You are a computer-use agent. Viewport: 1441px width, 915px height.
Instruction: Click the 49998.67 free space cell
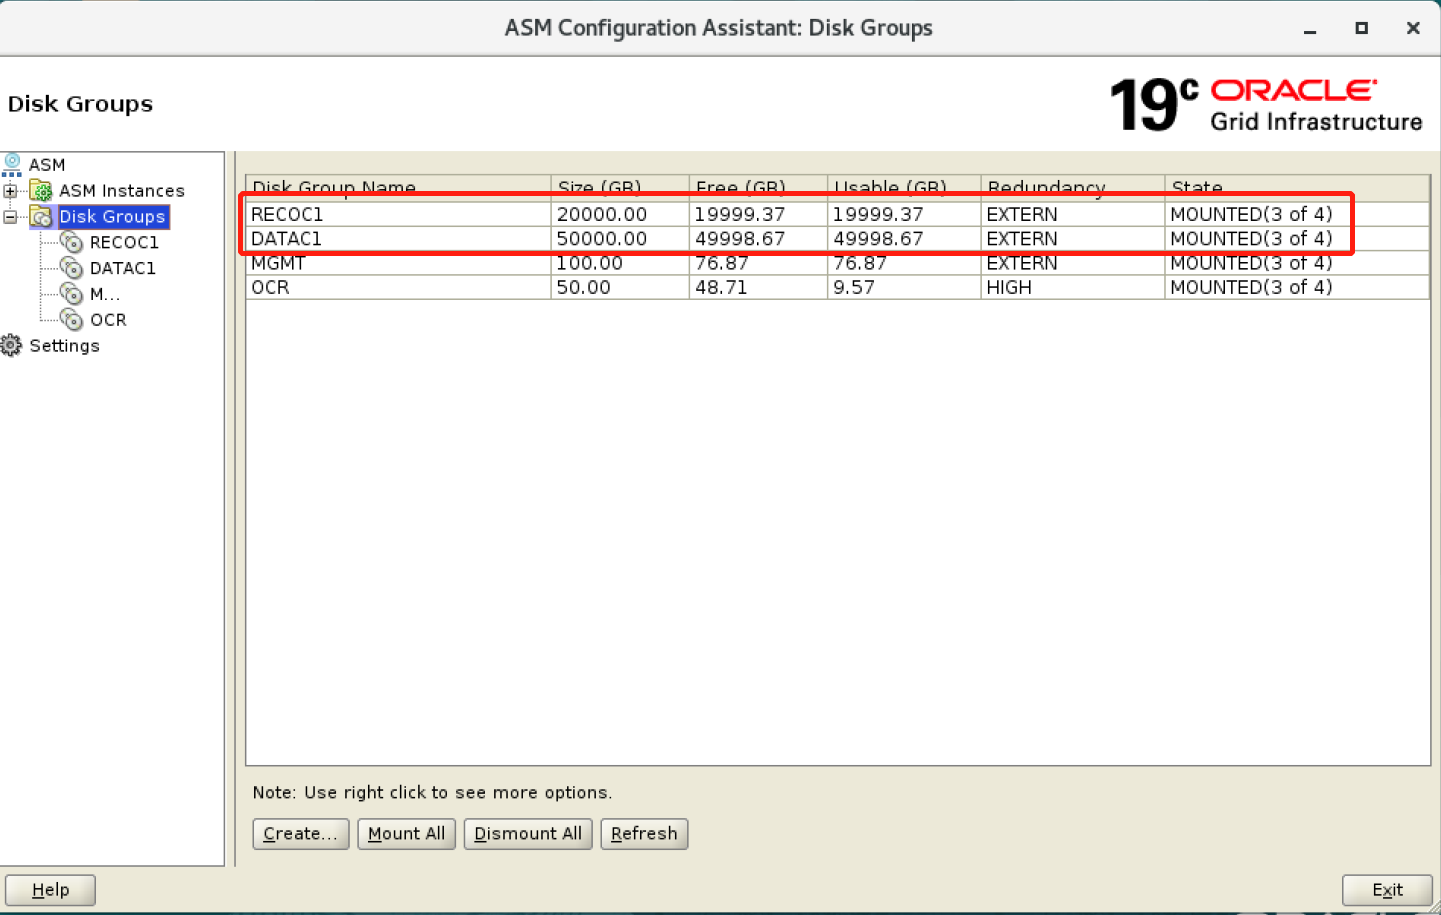pyautogui.click(x=758, y=239)
